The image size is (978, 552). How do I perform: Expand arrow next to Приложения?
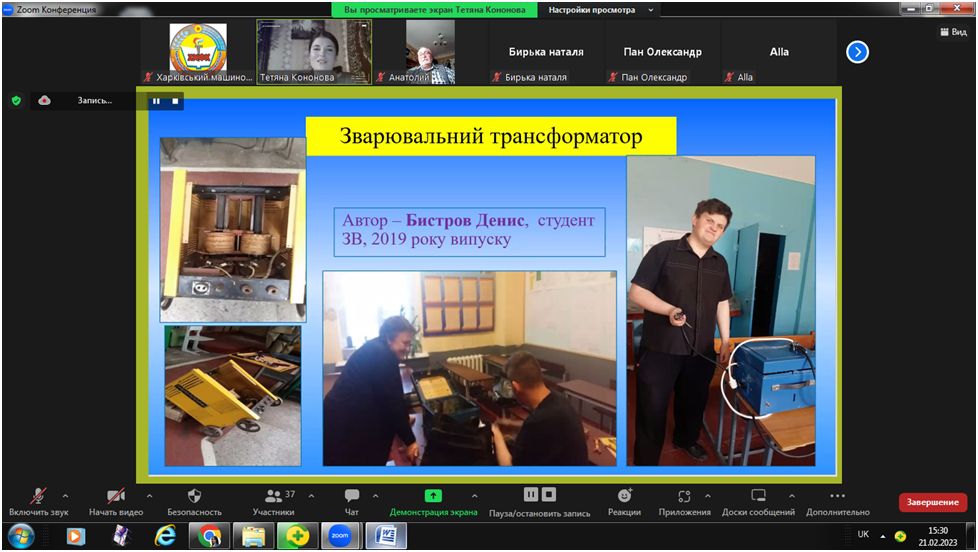(x=708, y=496)
